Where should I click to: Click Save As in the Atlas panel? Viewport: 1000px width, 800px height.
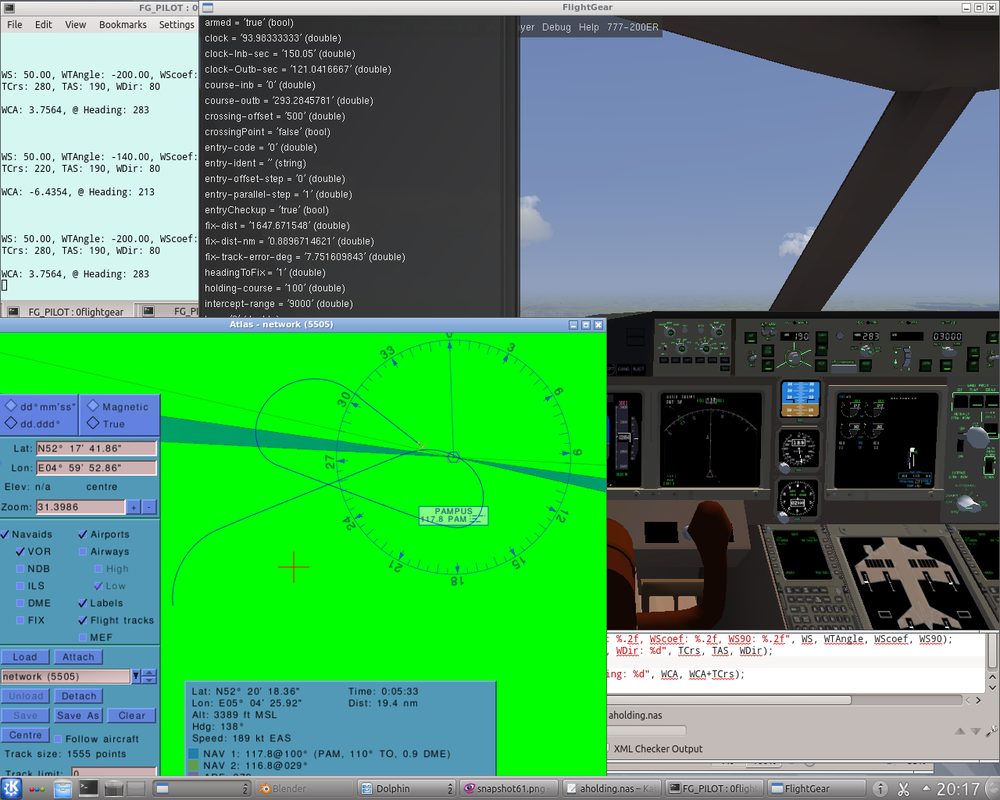coord(78,715)
